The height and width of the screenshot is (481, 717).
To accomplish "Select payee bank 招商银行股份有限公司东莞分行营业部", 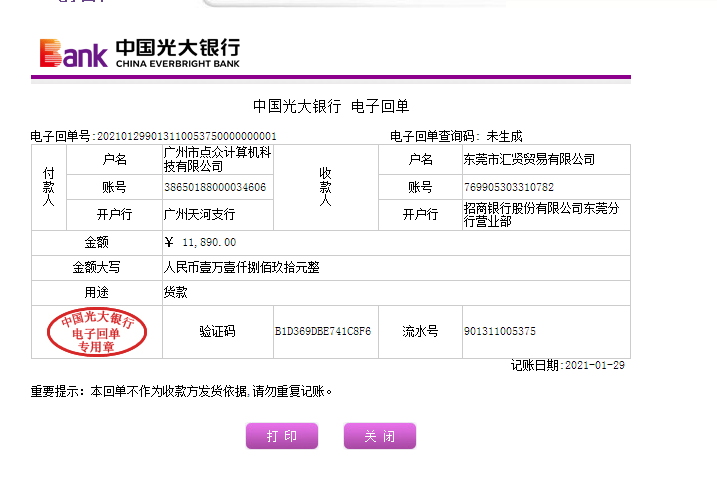I will click(541, 214).
